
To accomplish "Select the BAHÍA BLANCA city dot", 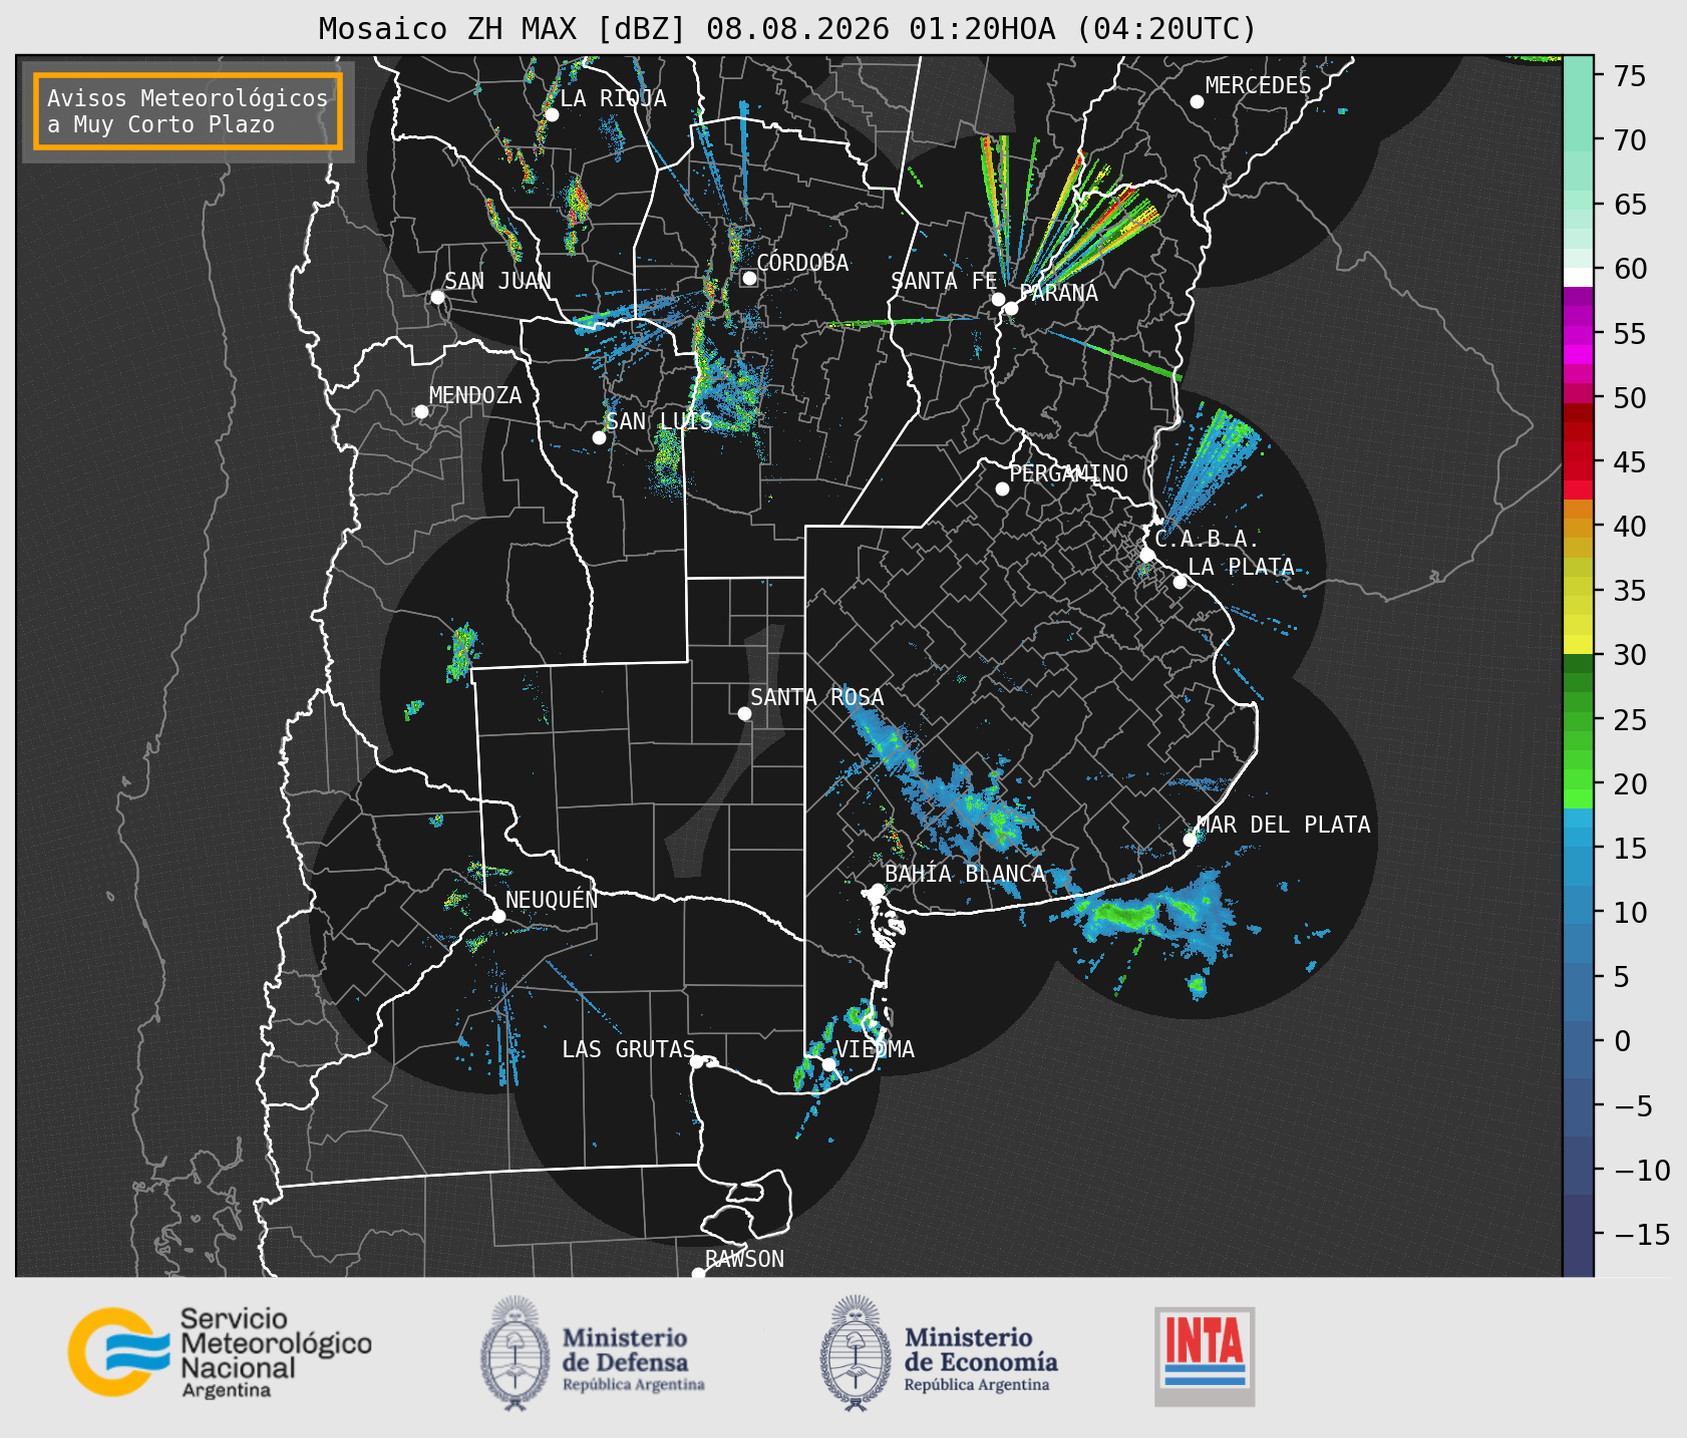I will pyautogui.click(x=877, y=890).
